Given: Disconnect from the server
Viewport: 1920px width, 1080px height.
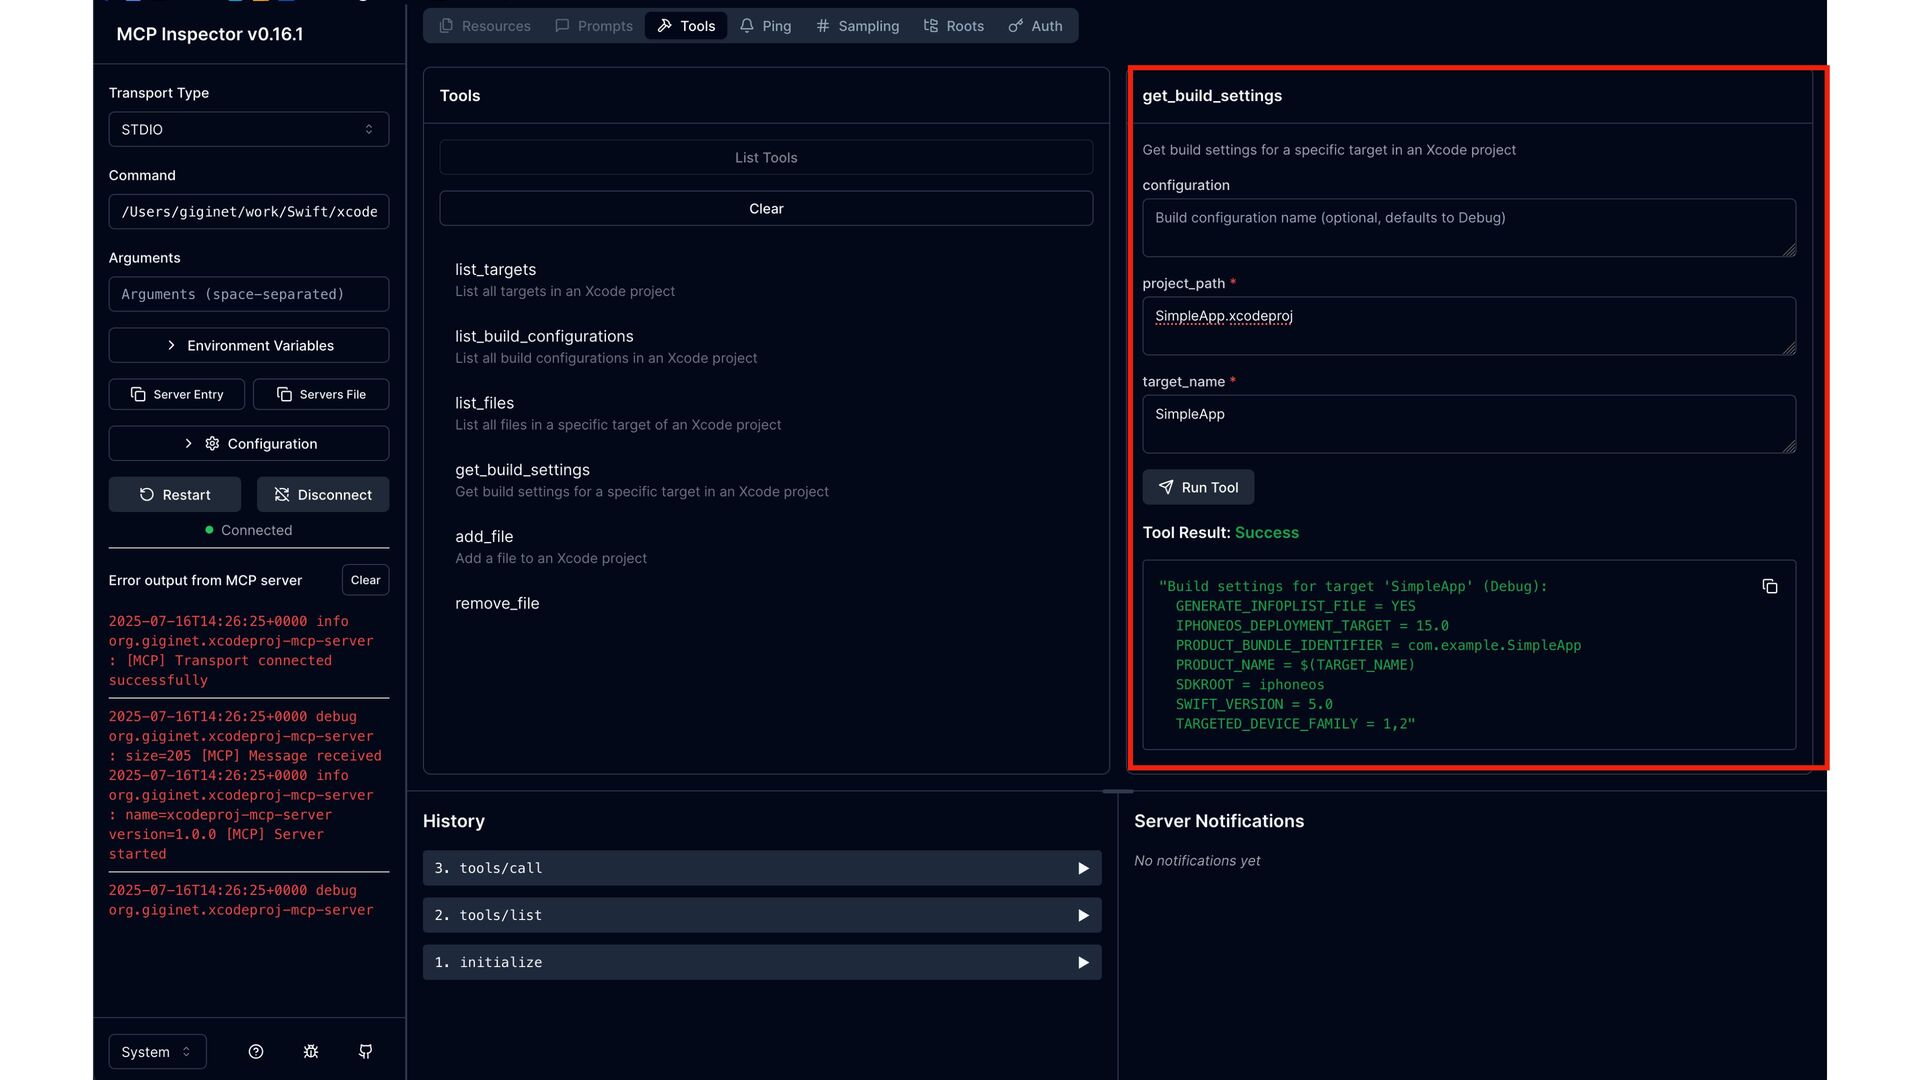Looking at the screenshot, I should pos(323,494).
